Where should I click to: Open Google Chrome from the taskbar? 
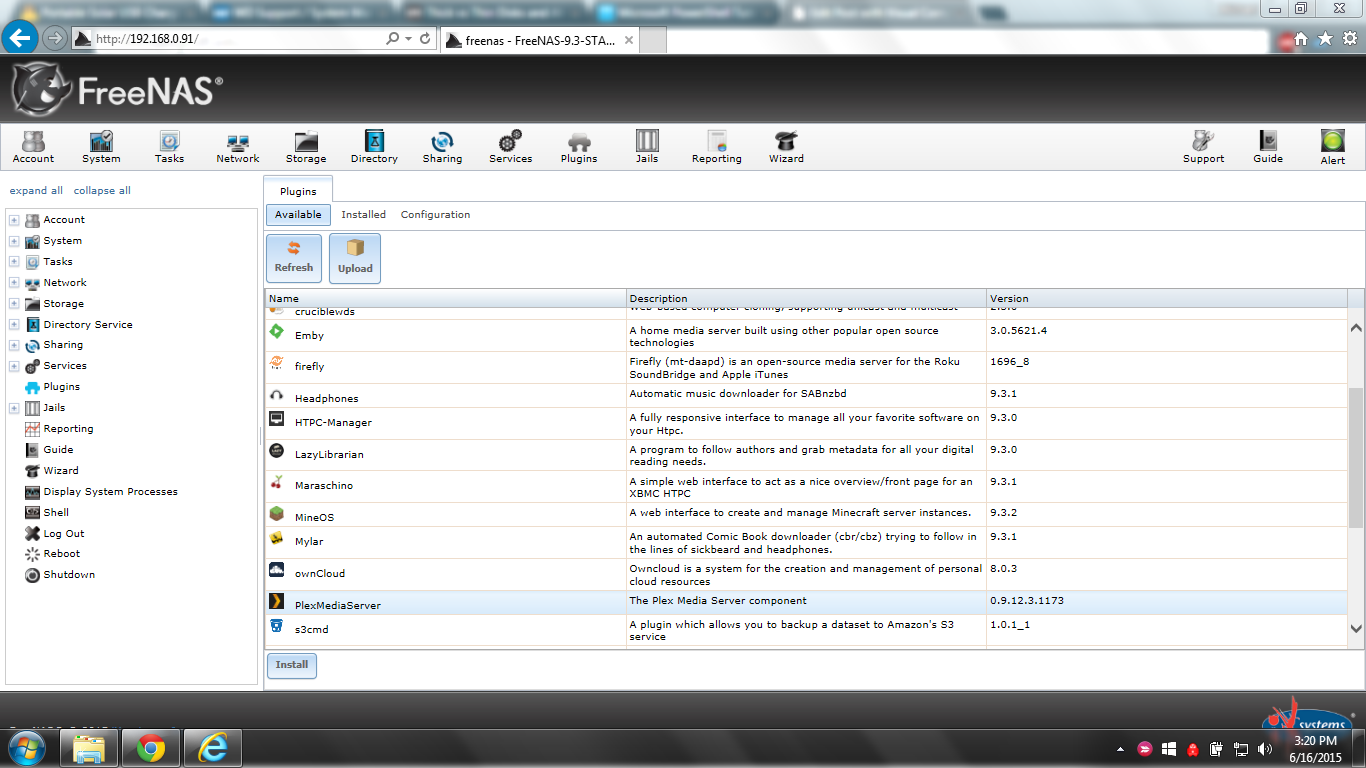click(151, 748)
